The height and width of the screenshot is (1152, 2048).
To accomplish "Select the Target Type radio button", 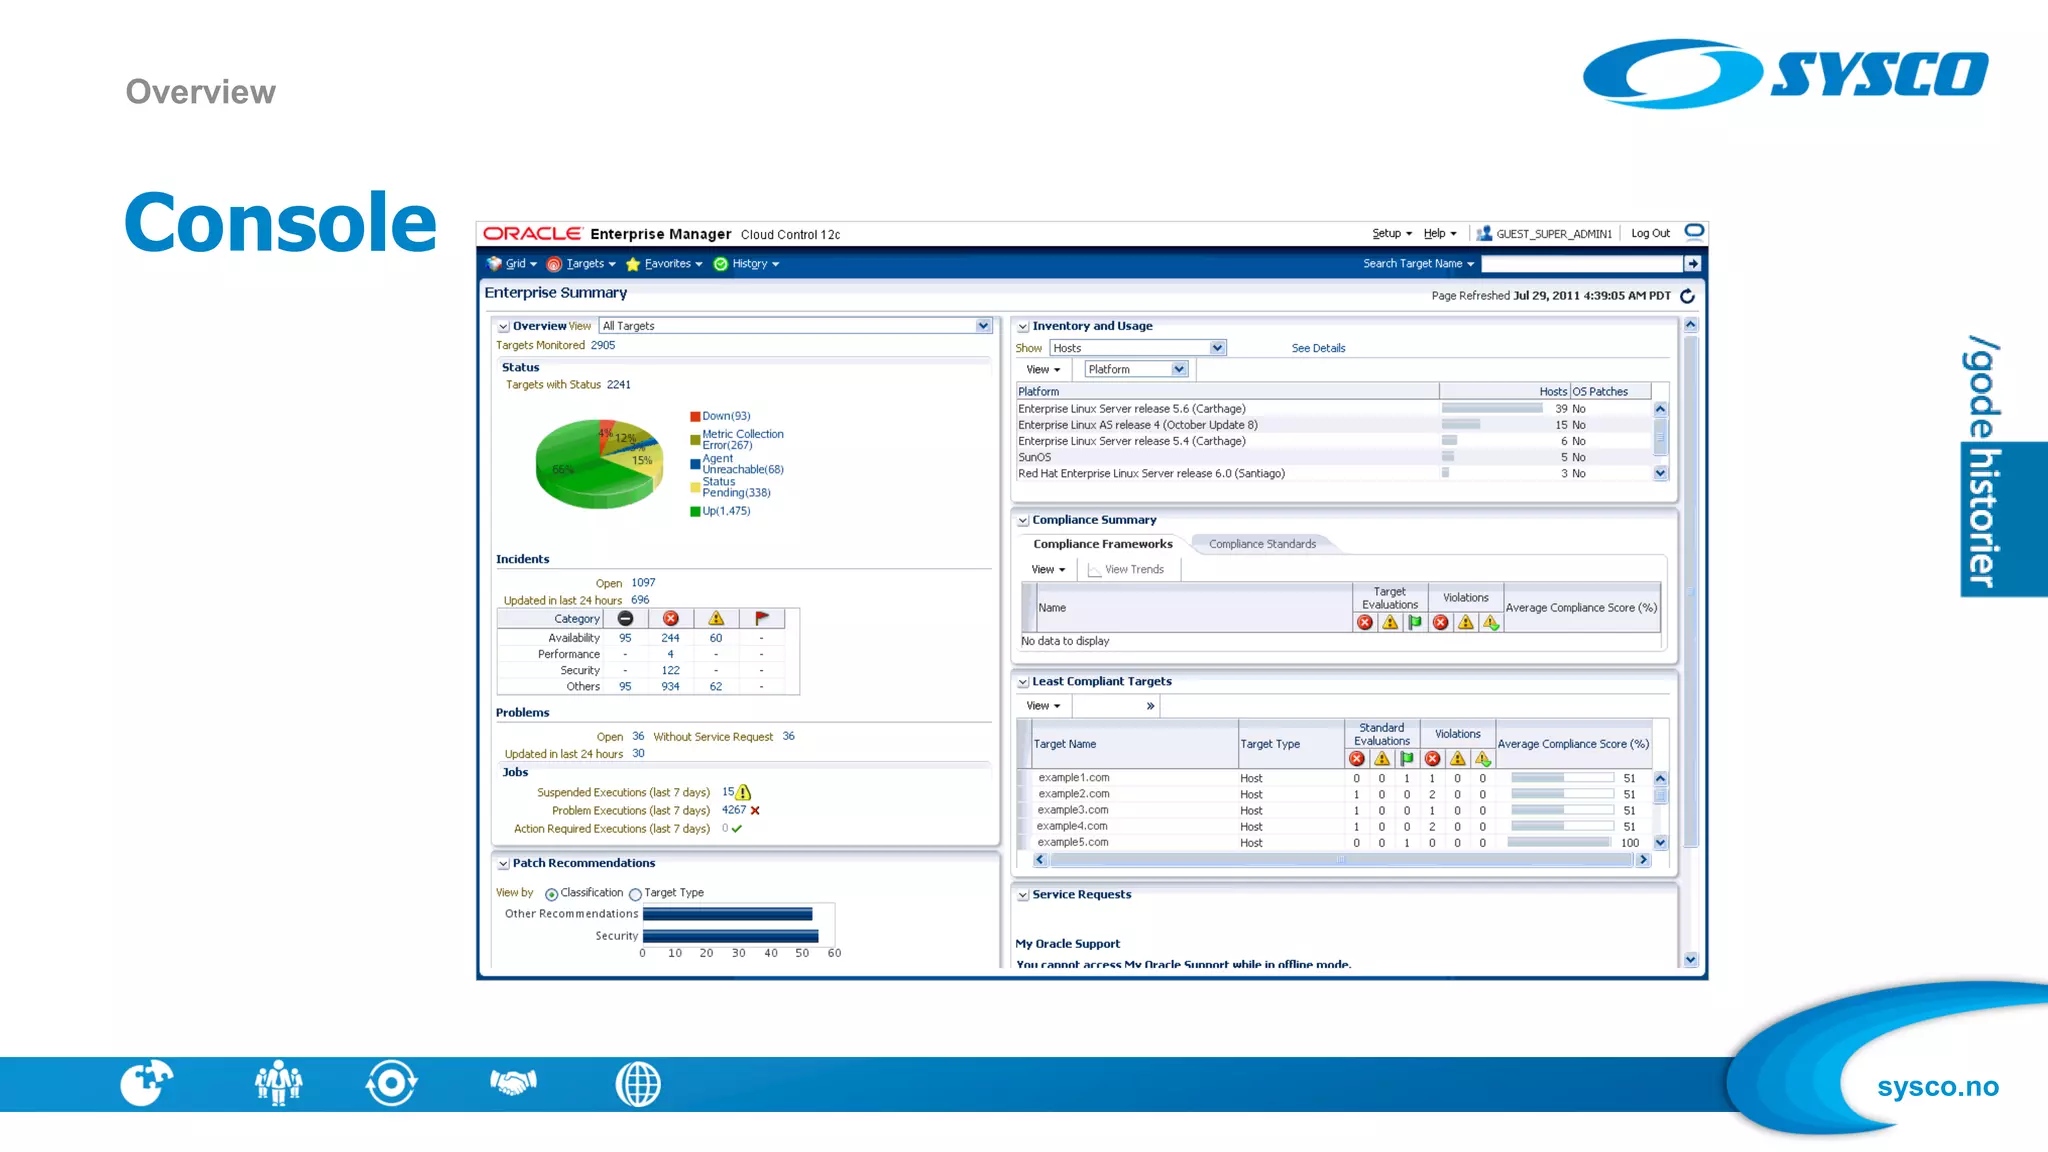I will (635, 894).
